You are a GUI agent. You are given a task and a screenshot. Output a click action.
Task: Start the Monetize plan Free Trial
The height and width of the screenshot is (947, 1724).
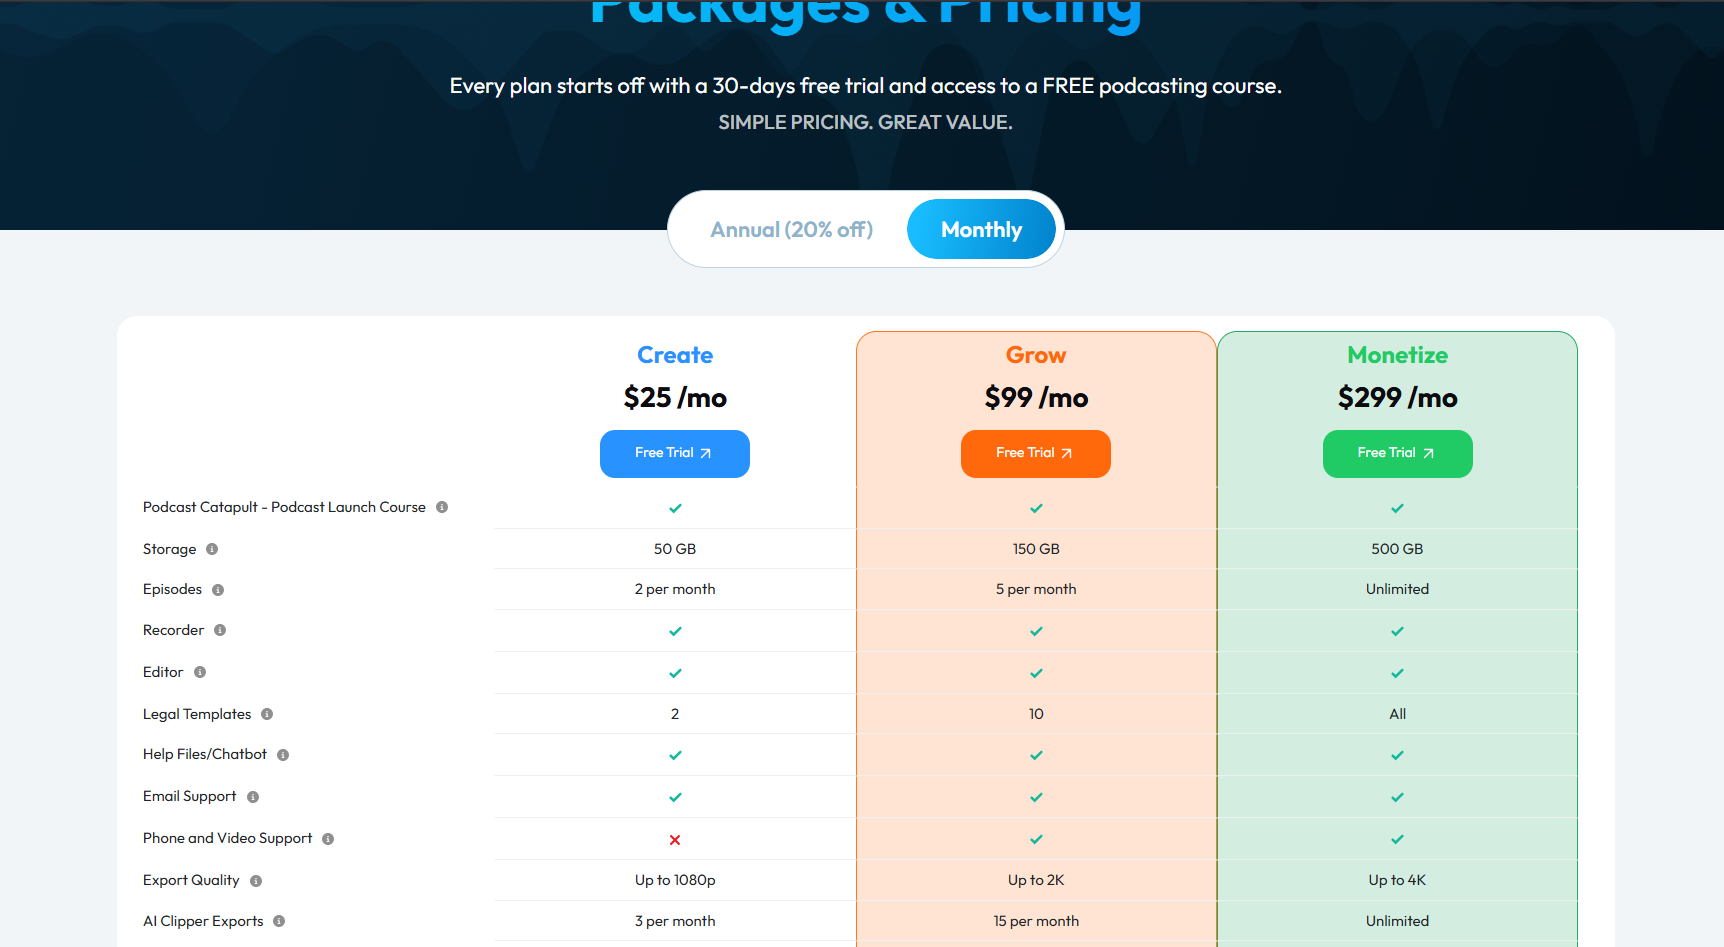(x=1397, y=454)
